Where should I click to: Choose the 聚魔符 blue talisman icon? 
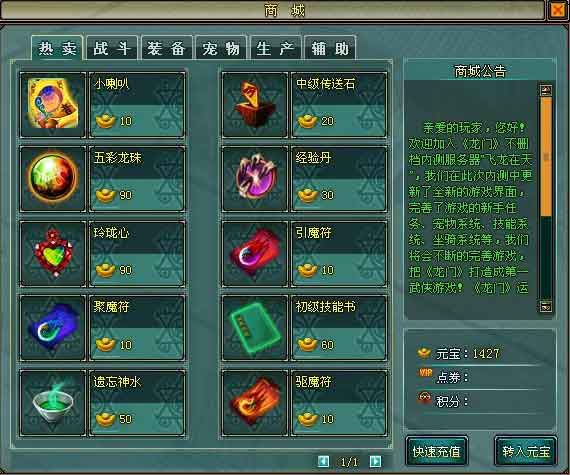click(53, 328)
